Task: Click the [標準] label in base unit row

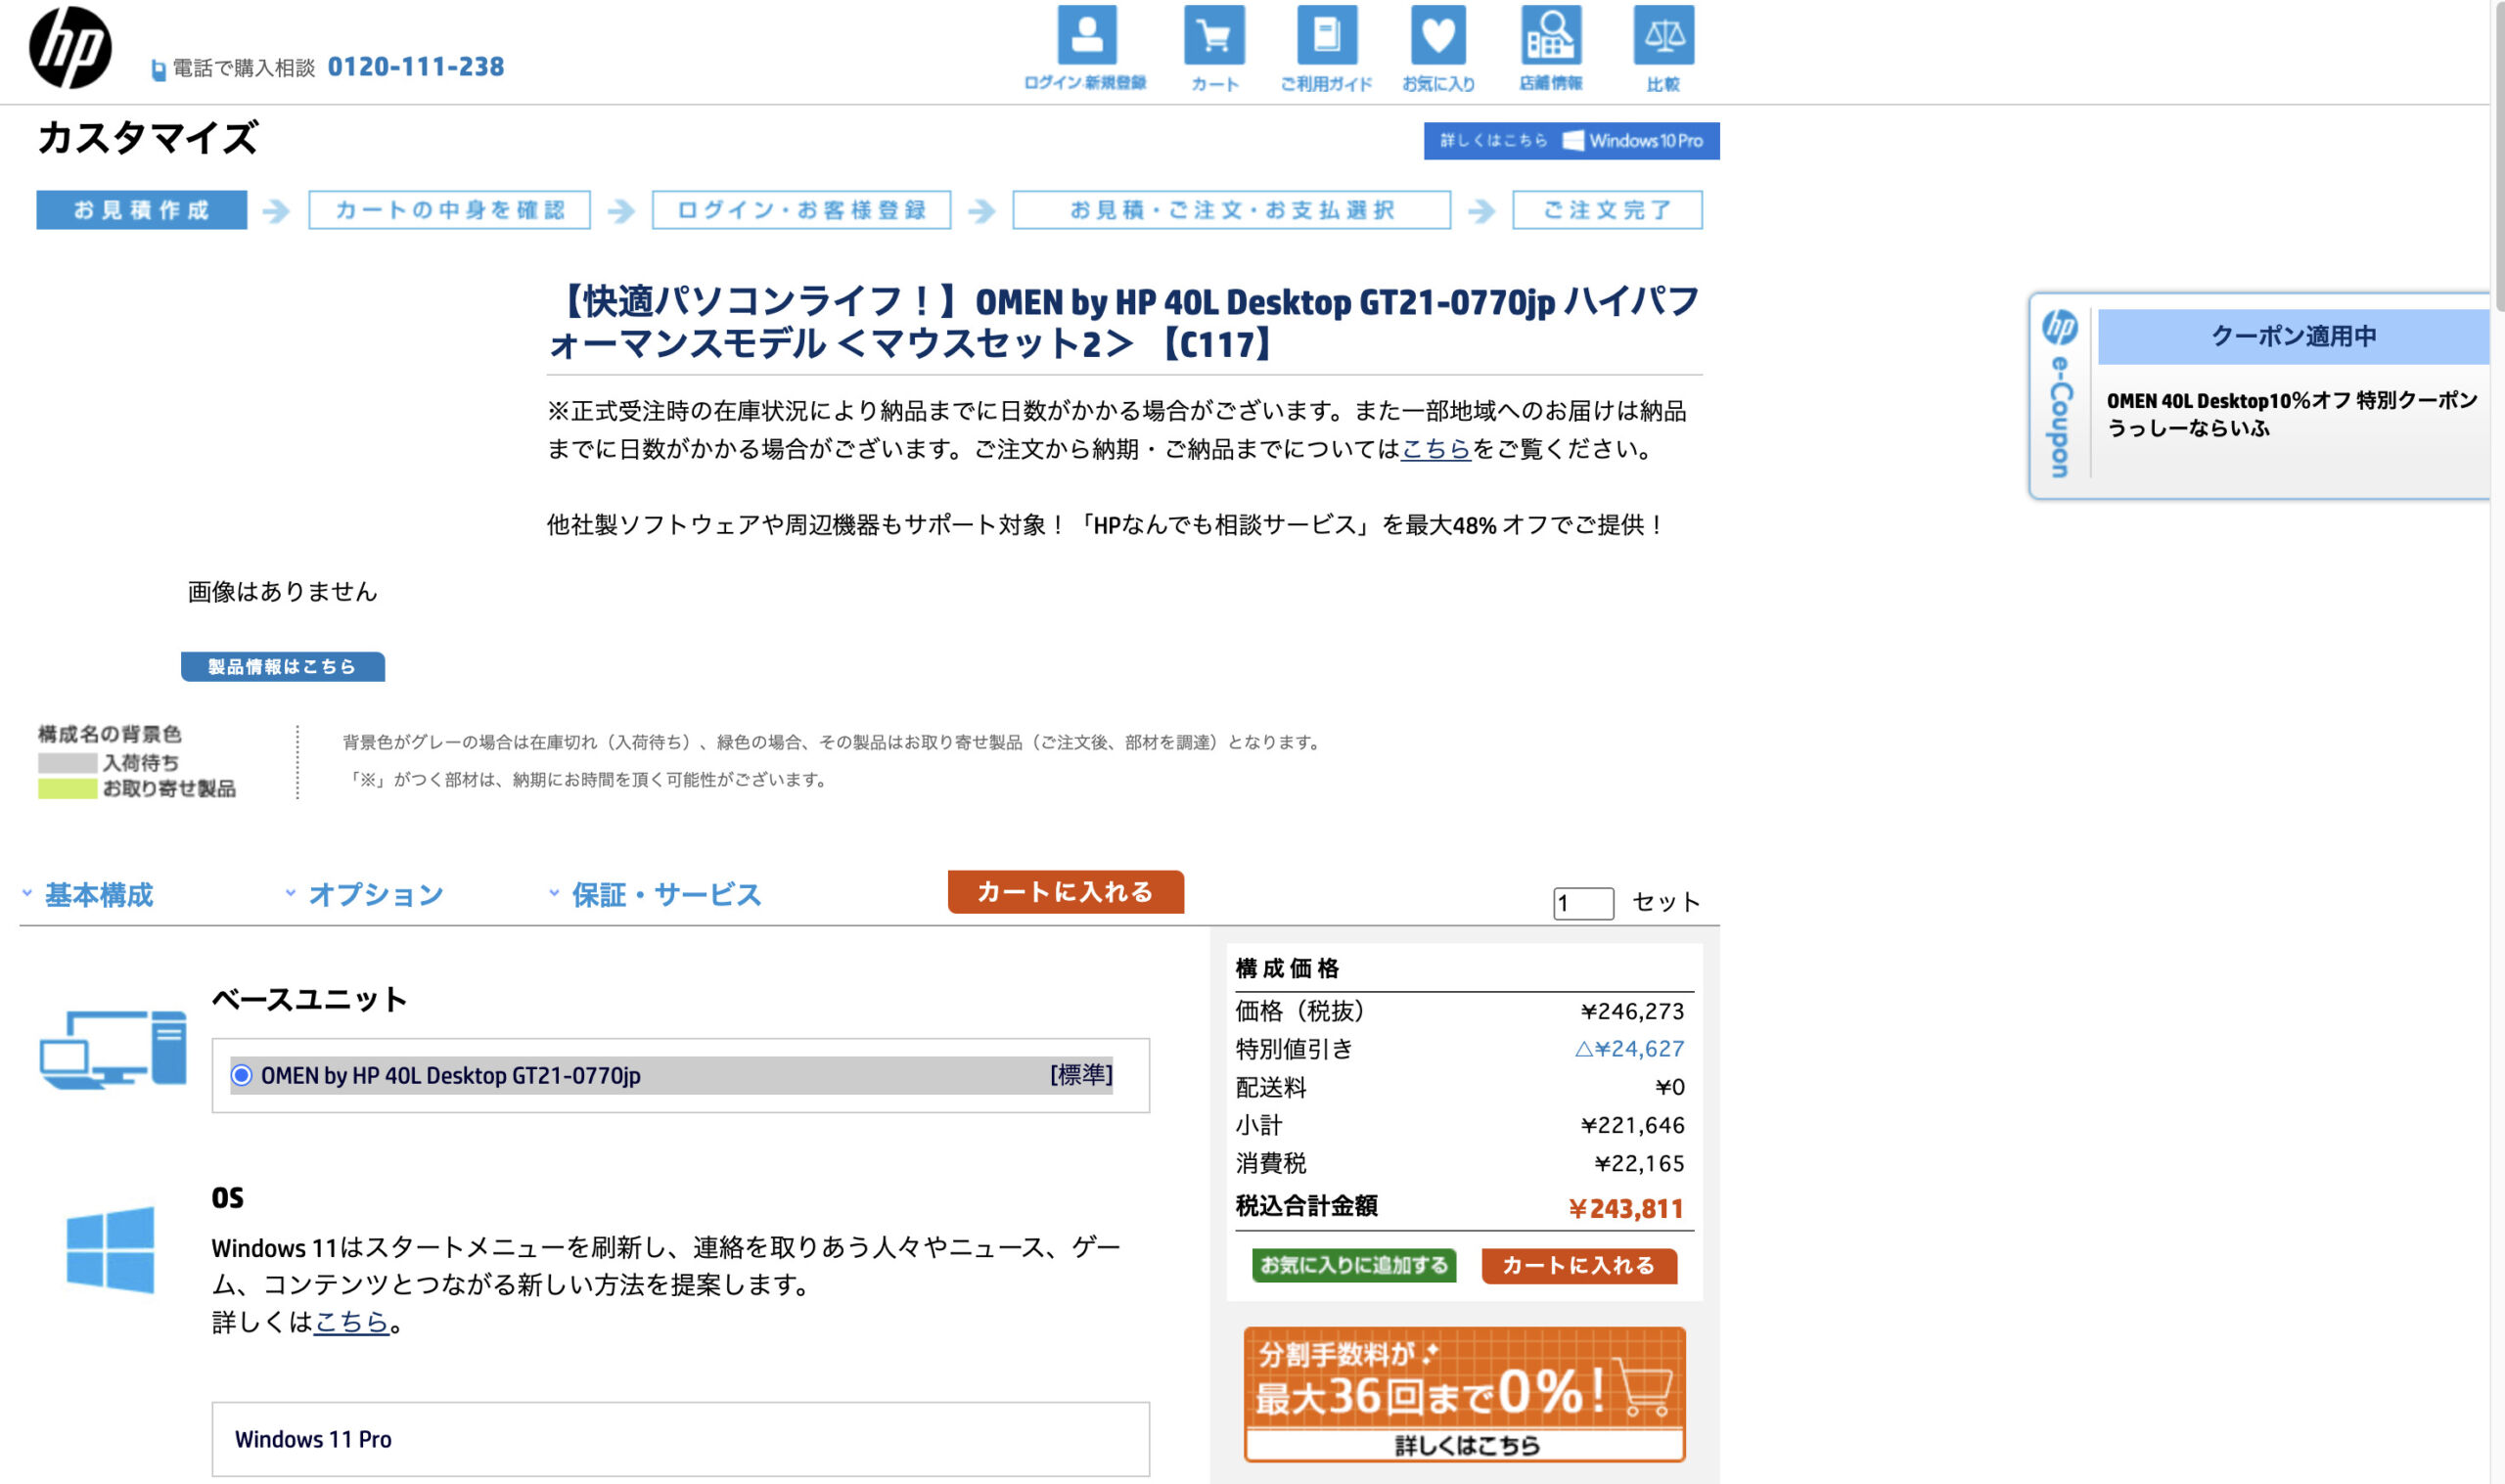Action: 1081,1075
